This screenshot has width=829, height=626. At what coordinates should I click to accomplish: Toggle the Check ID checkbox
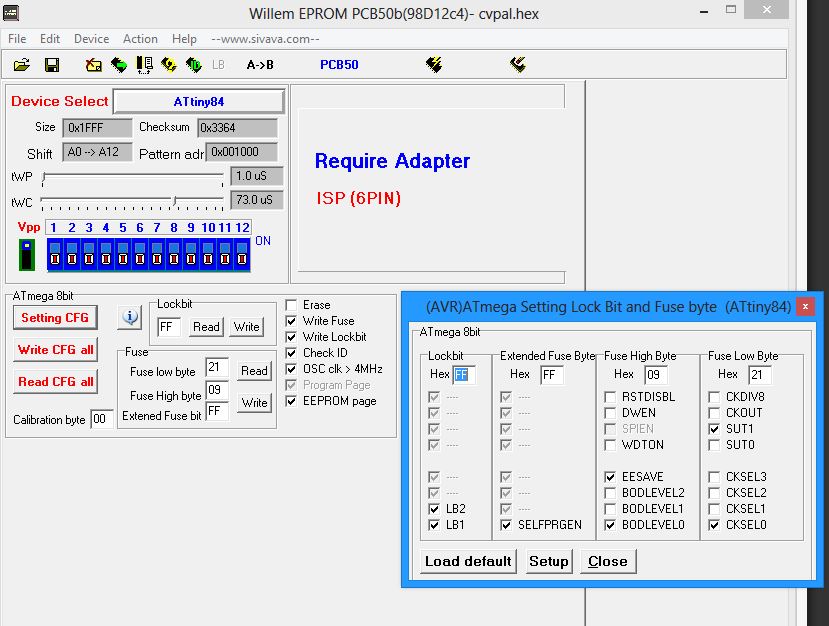[x=291, y=353]
